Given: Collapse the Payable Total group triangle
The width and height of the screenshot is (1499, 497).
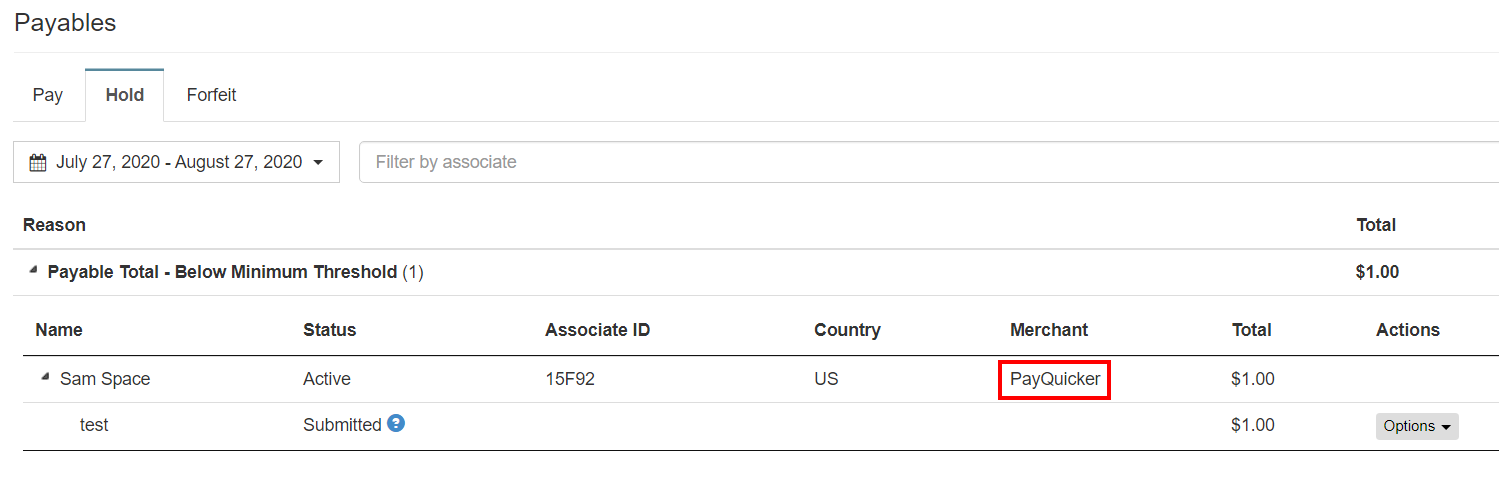Looking at the screenshot, I should tap(33, 270).
